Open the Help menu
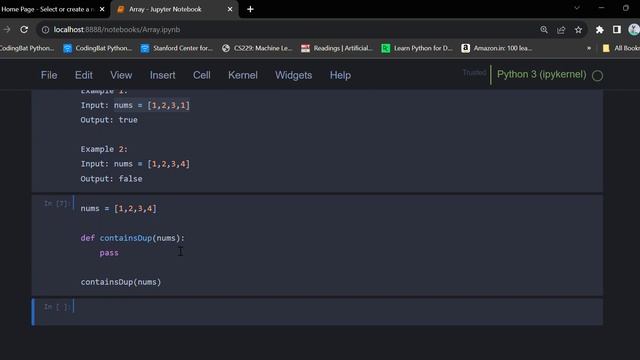The width and height of the screenshot is (640, 360). pos(340,75)
